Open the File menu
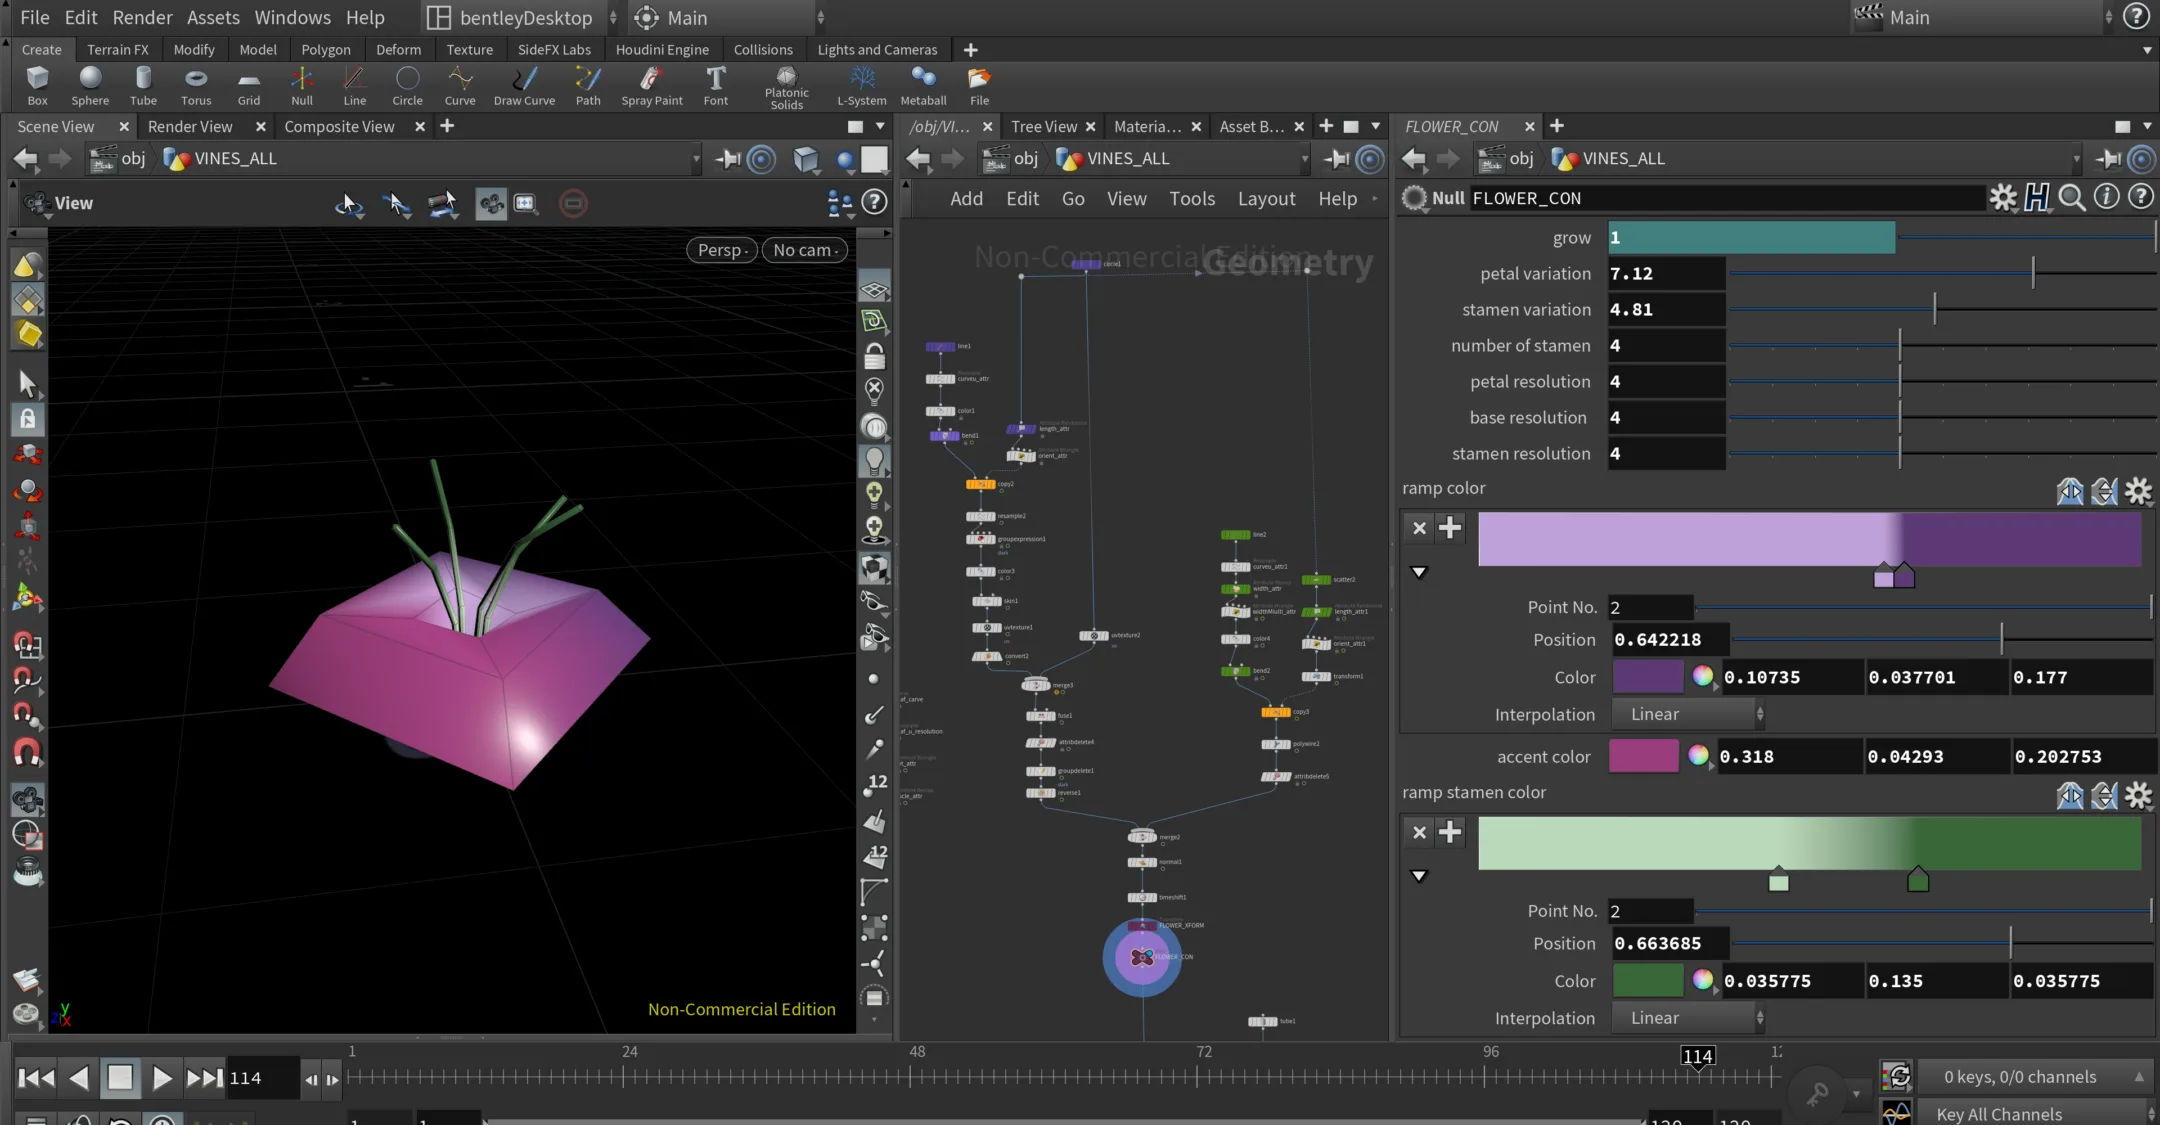2160x1125 pixels. click(x=35, y=17)
